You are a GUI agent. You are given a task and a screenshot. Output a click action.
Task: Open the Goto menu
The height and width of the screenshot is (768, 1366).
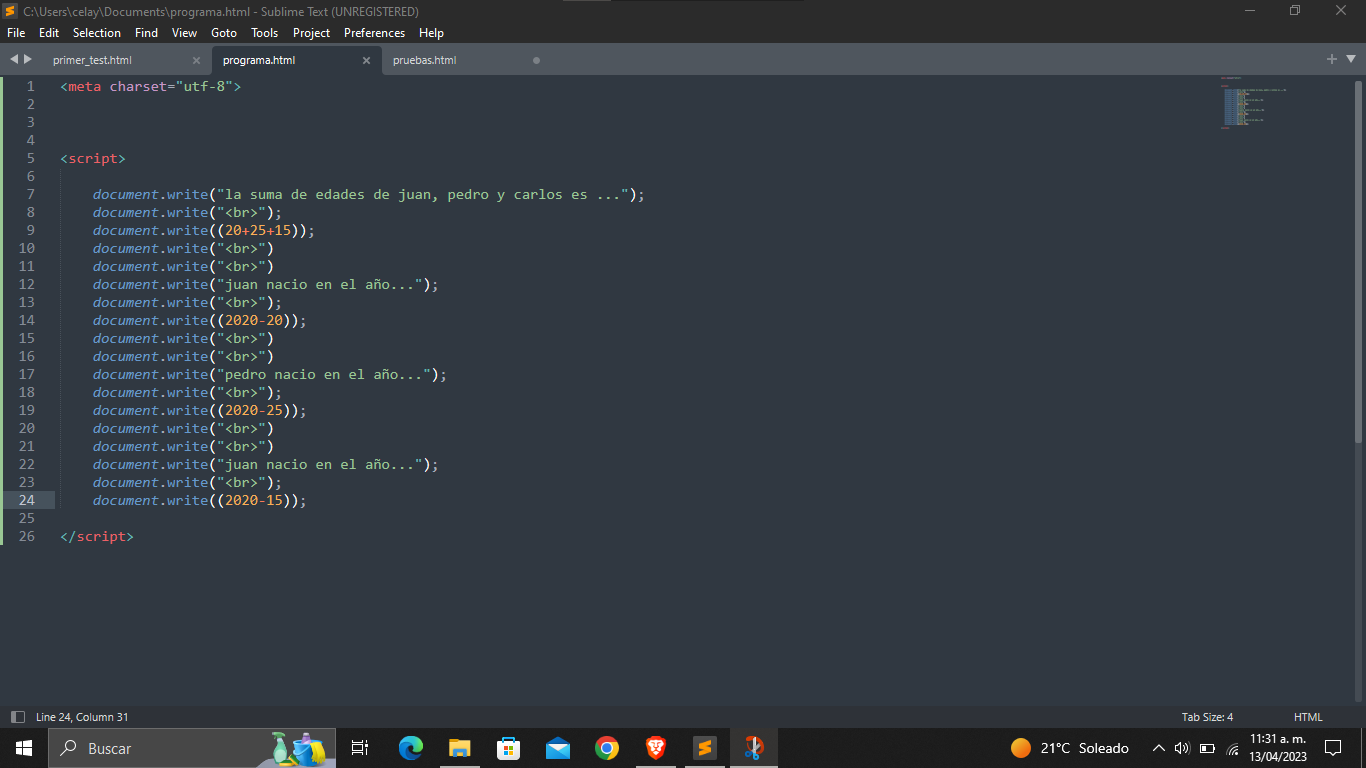tap(224, 33)
